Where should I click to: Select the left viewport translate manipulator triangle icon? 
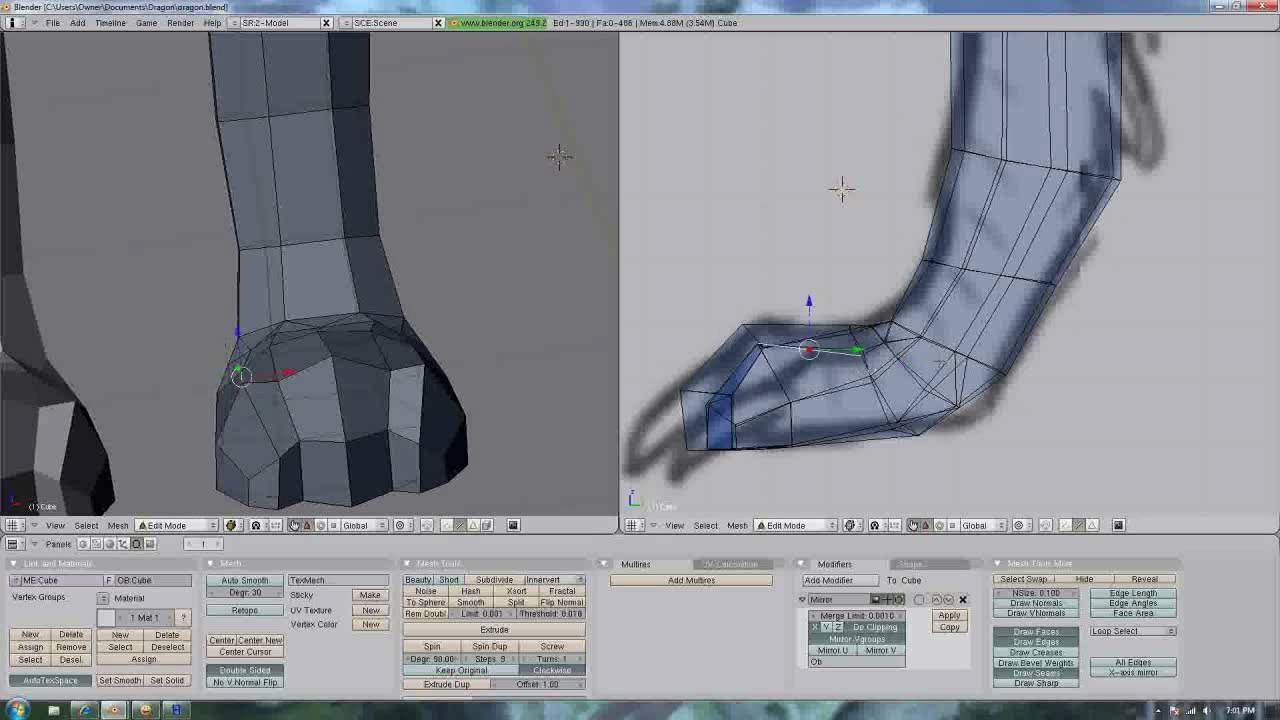307,525
